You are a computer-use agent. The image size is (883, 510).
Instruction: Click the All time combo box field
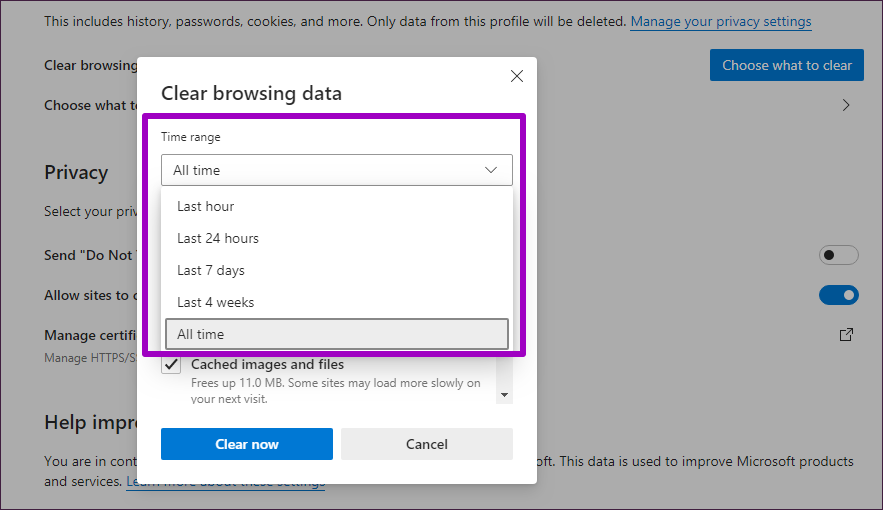[320, 170]
